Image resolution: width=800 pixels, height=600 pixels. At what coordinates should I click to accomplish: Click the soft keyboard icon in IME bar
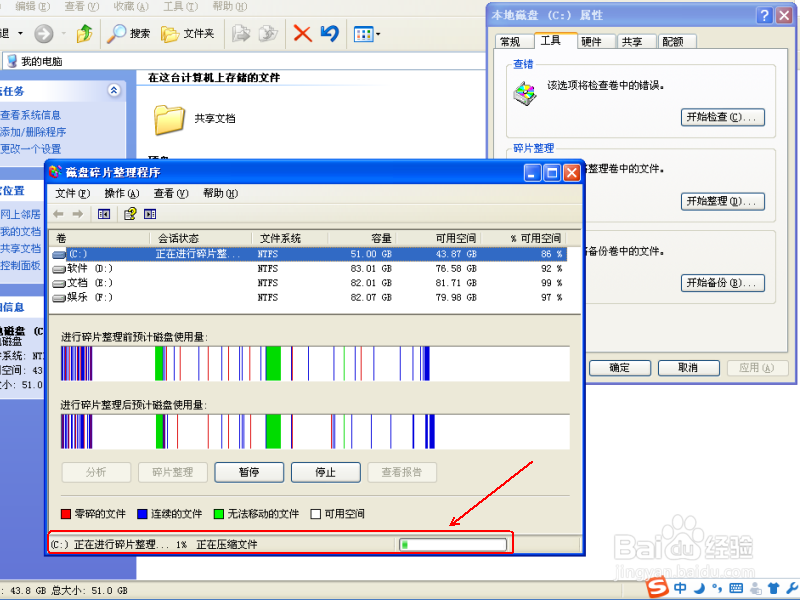736,588
